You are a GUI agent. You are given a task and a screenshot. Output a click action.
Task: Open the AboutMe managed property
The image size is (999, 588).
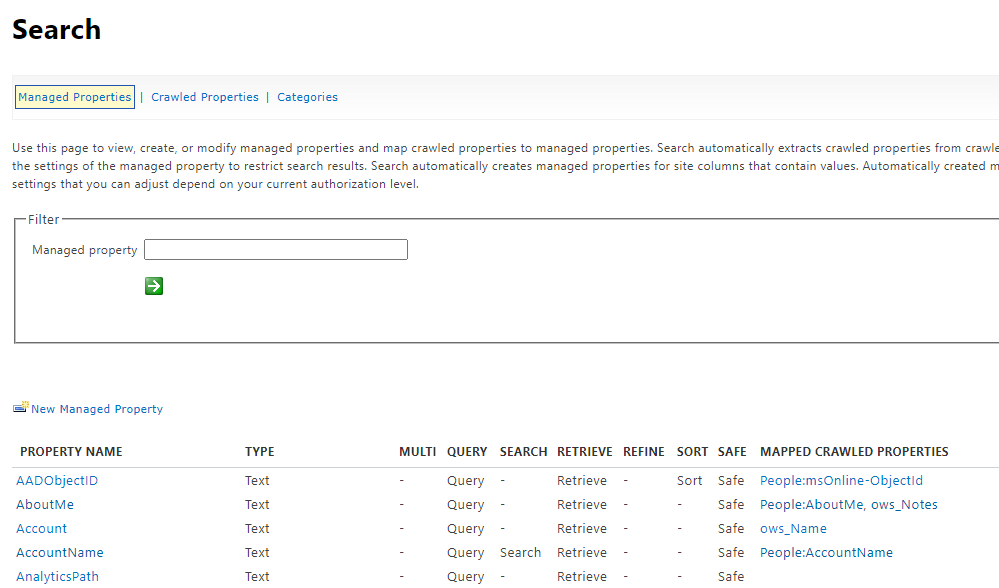pyautogui.click(x=44, y=504)
